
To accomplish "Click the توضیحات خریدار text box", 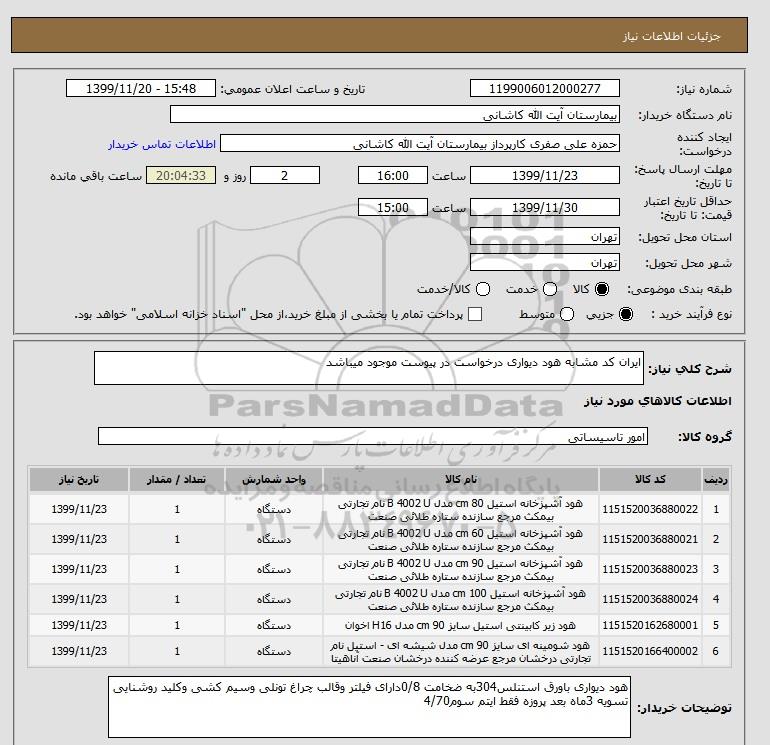I will click(369, 707).
